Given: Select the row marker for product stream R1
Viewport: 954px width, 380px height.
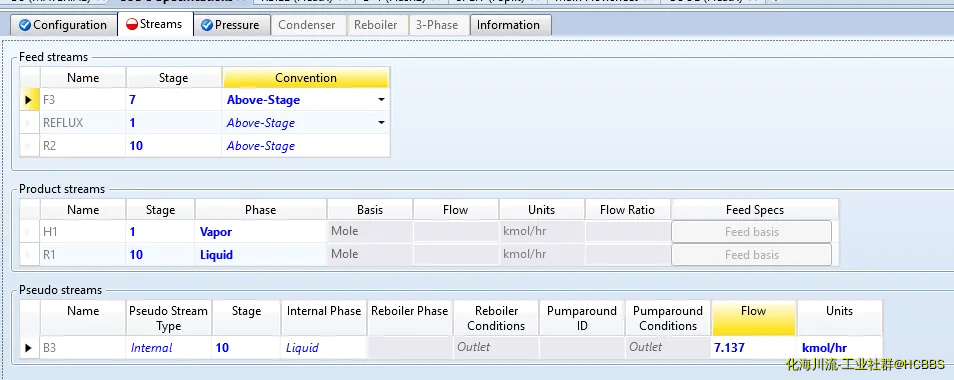Looking at the screenshot, I should (29, 255).
